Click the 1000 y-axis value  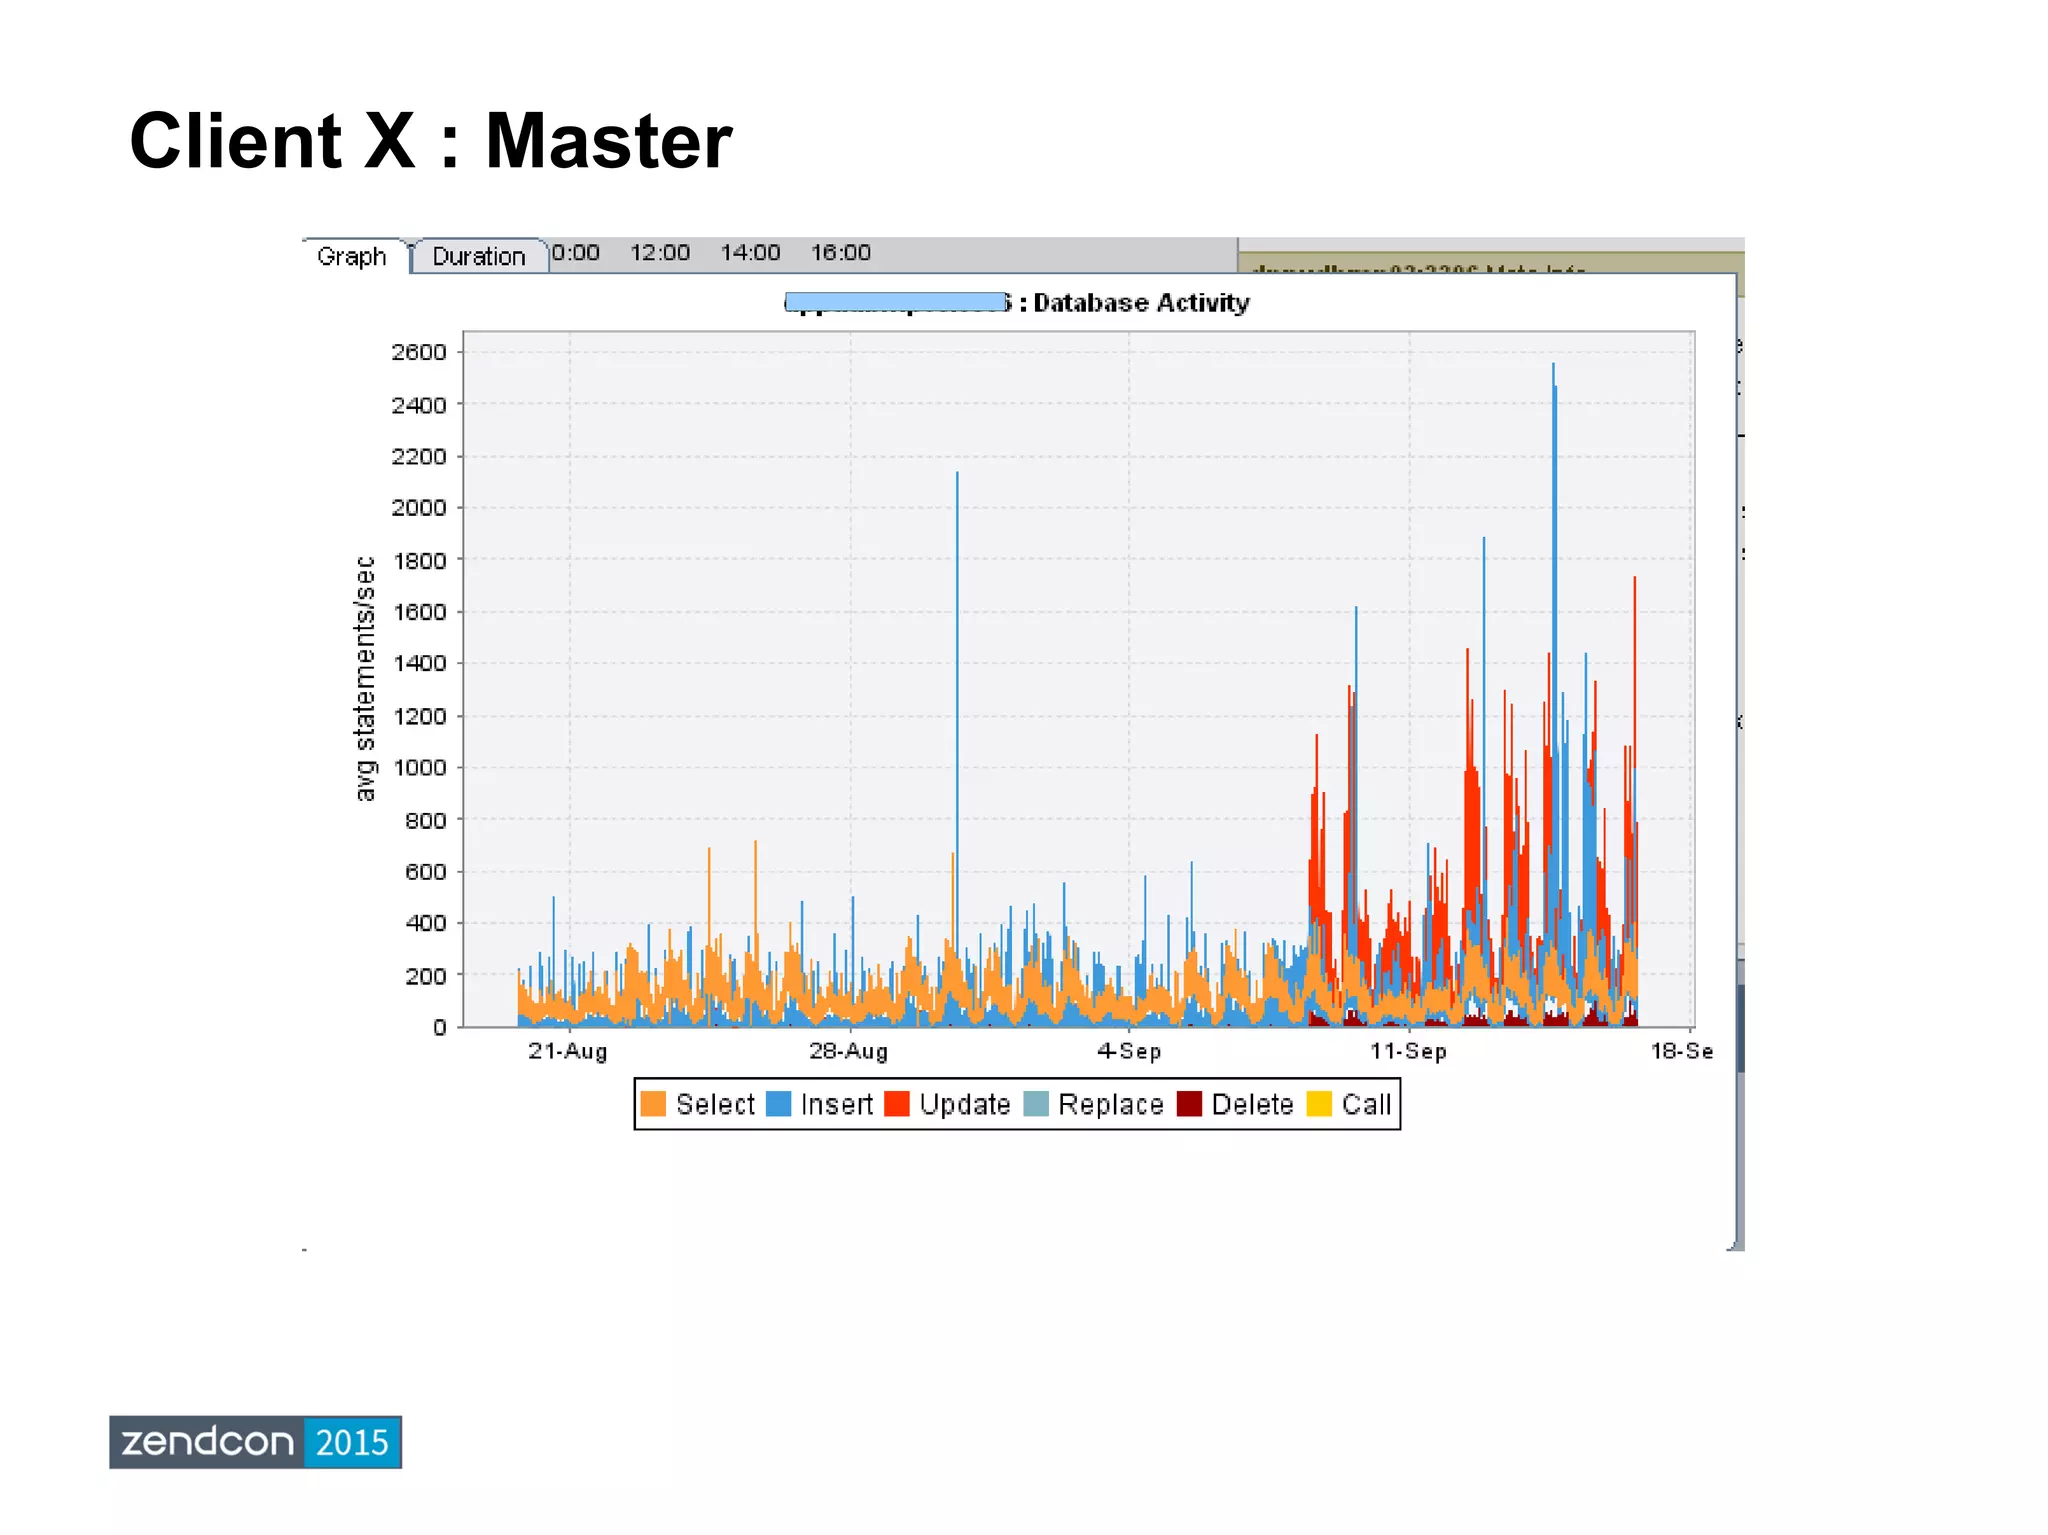tap(419, 768)
